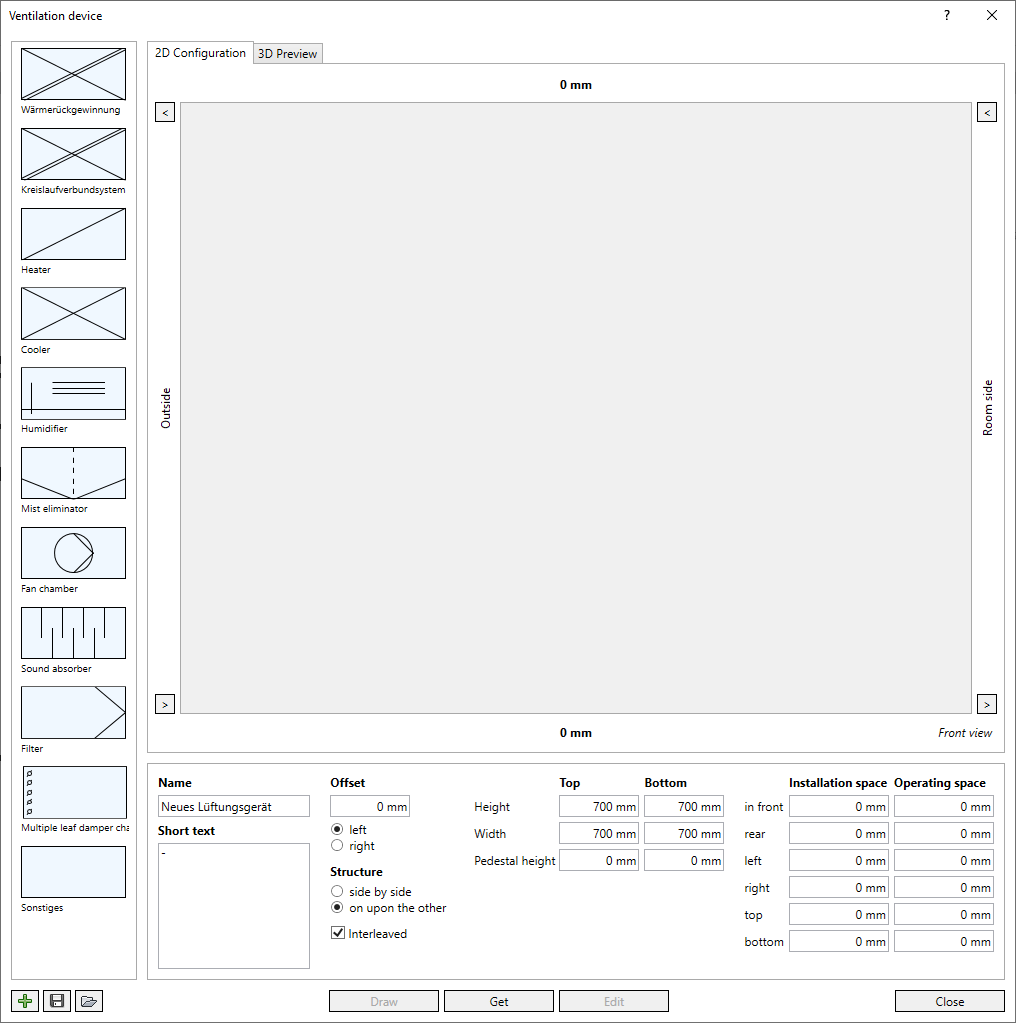Pick the Fan chamber icon
1016x1023 pixels.
point(73,553)
